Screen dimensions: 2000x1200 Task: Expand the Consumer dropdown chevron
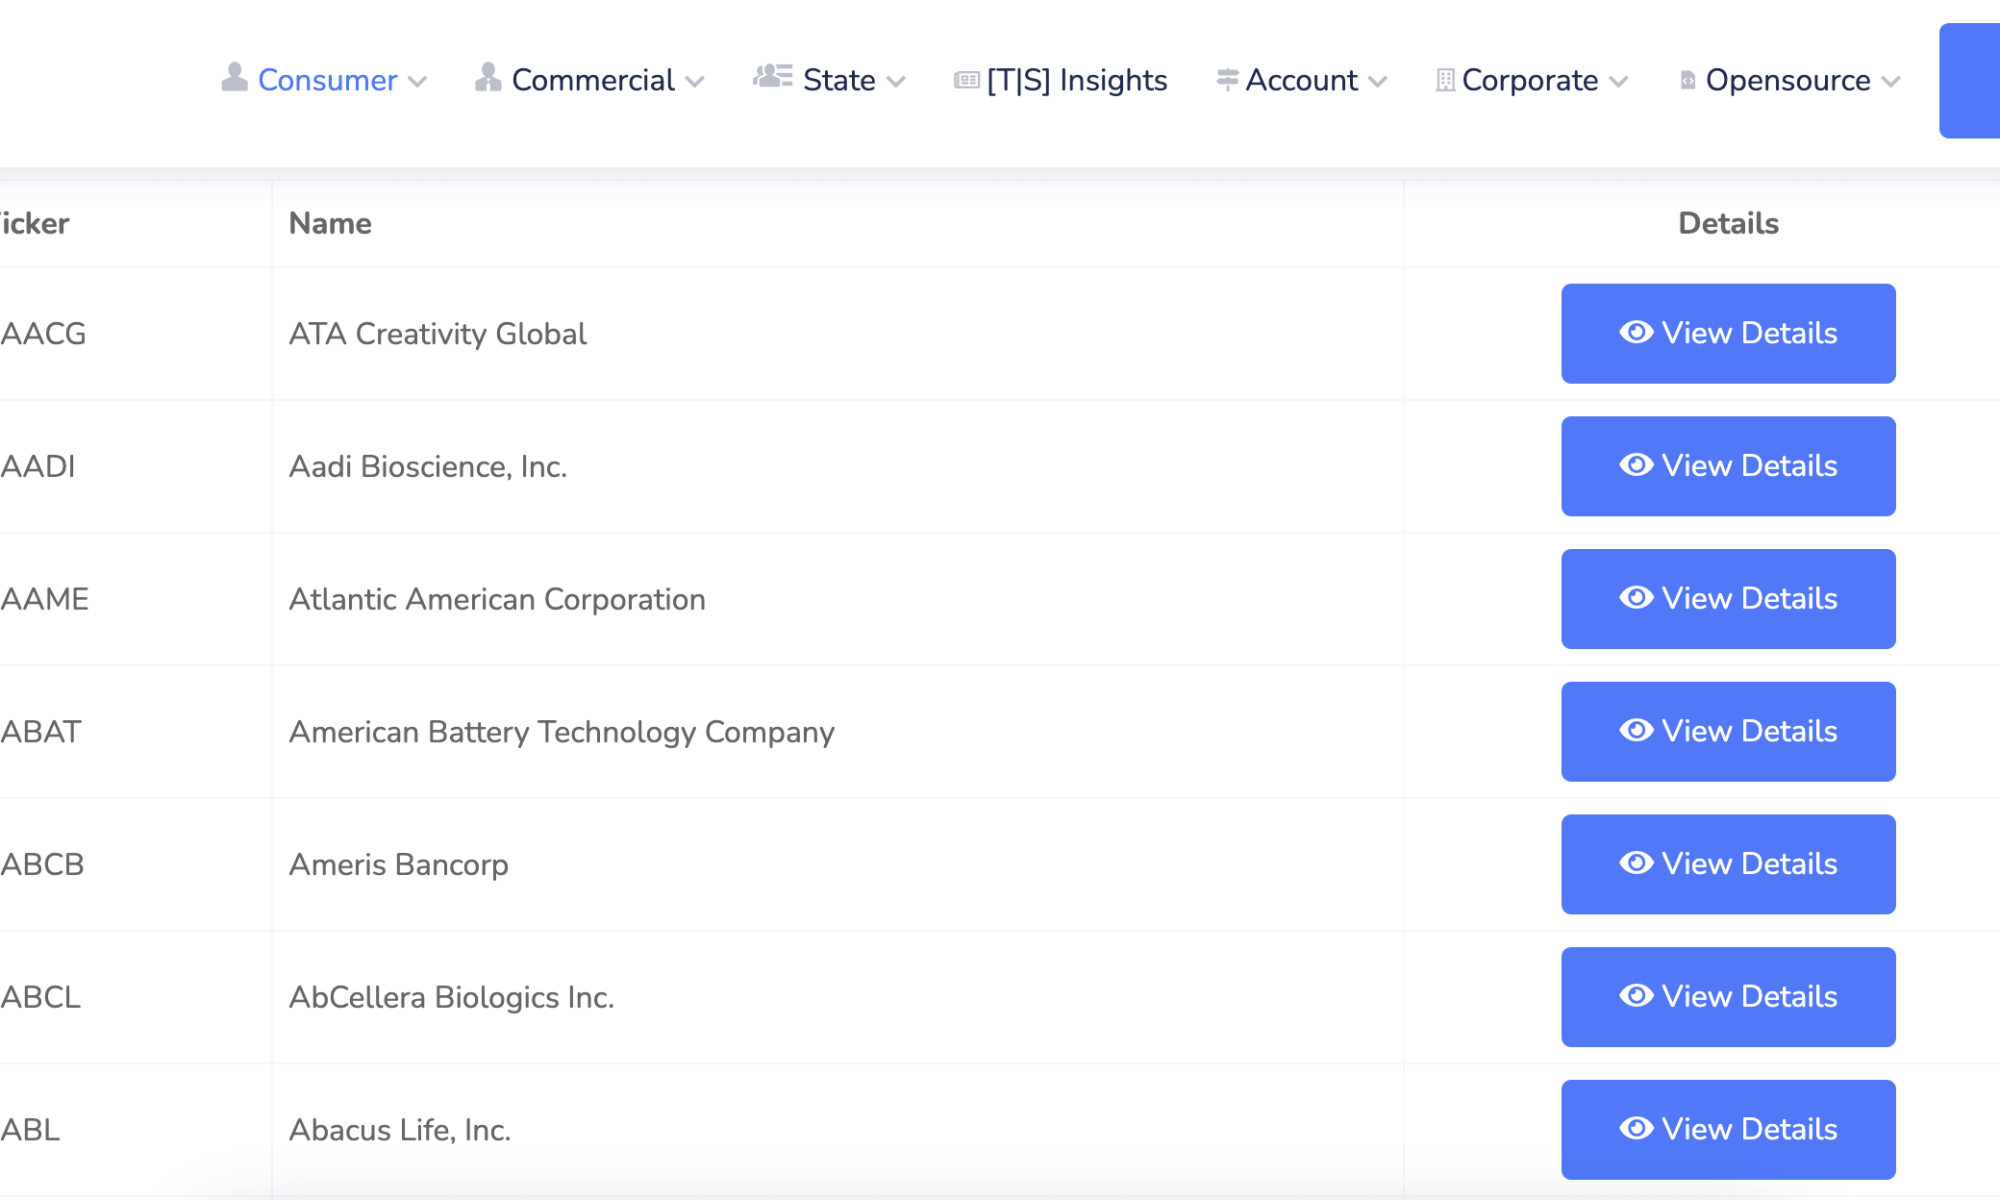tap(418, 82)
